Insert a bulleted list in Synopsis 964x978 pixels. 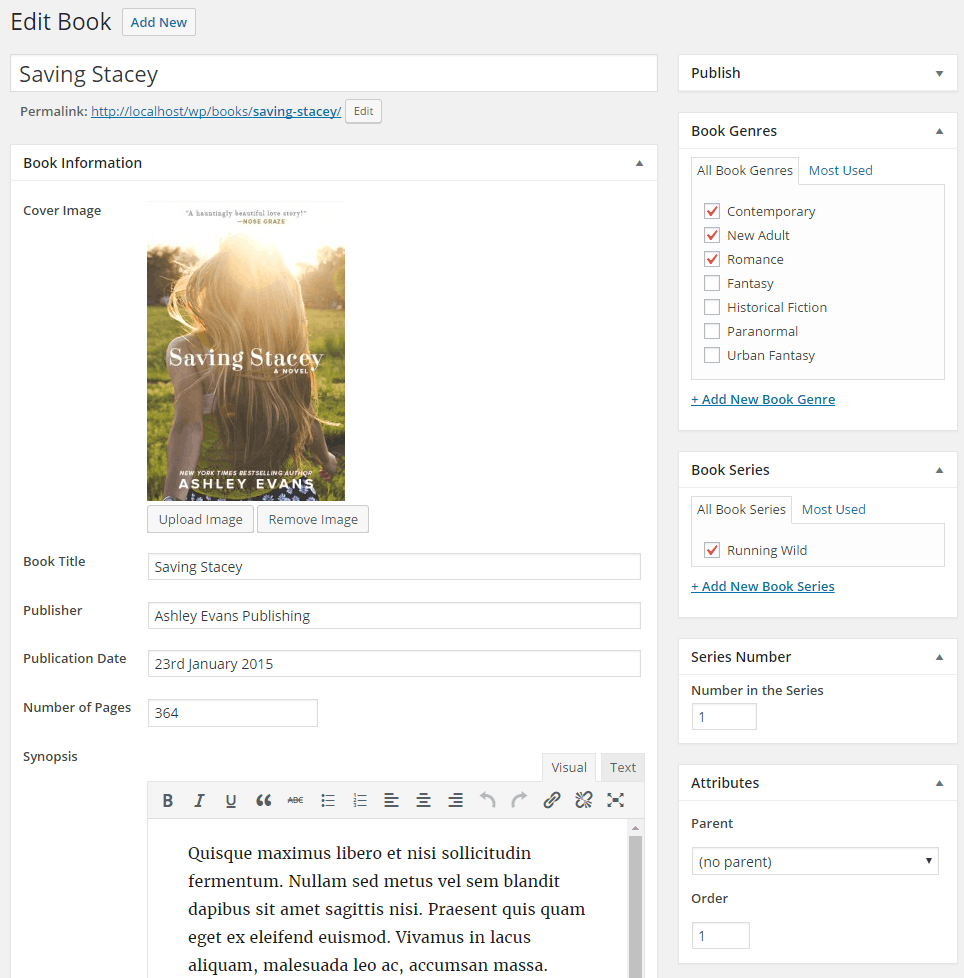(327, 800)
